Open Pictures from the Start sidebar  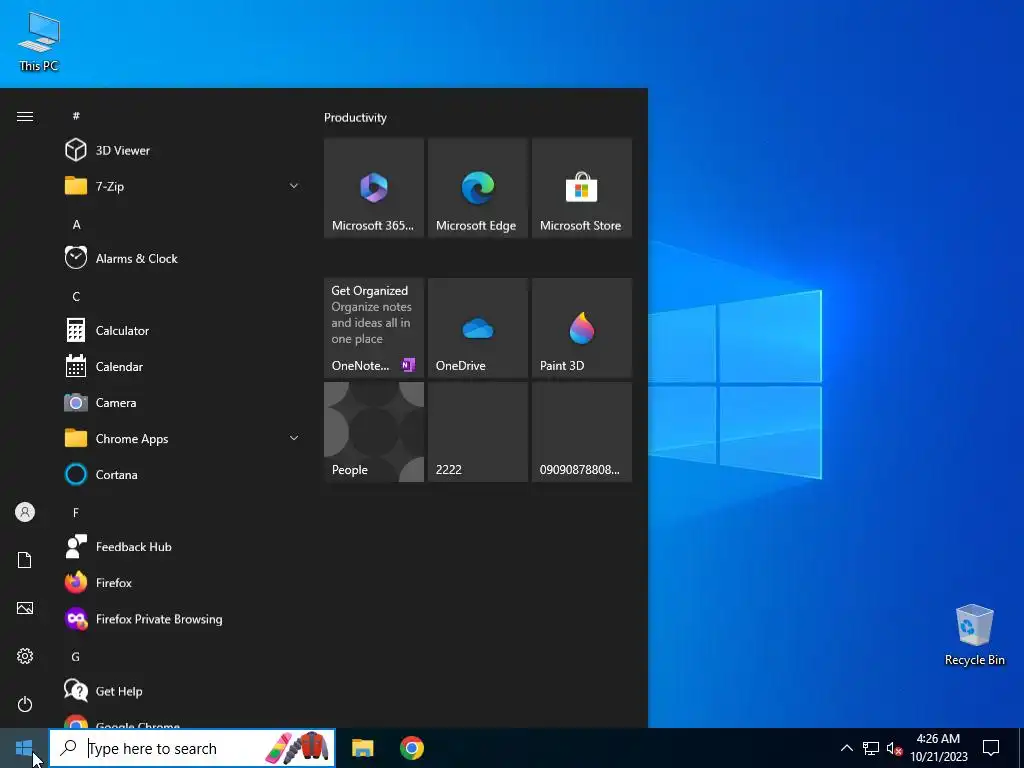25,608
